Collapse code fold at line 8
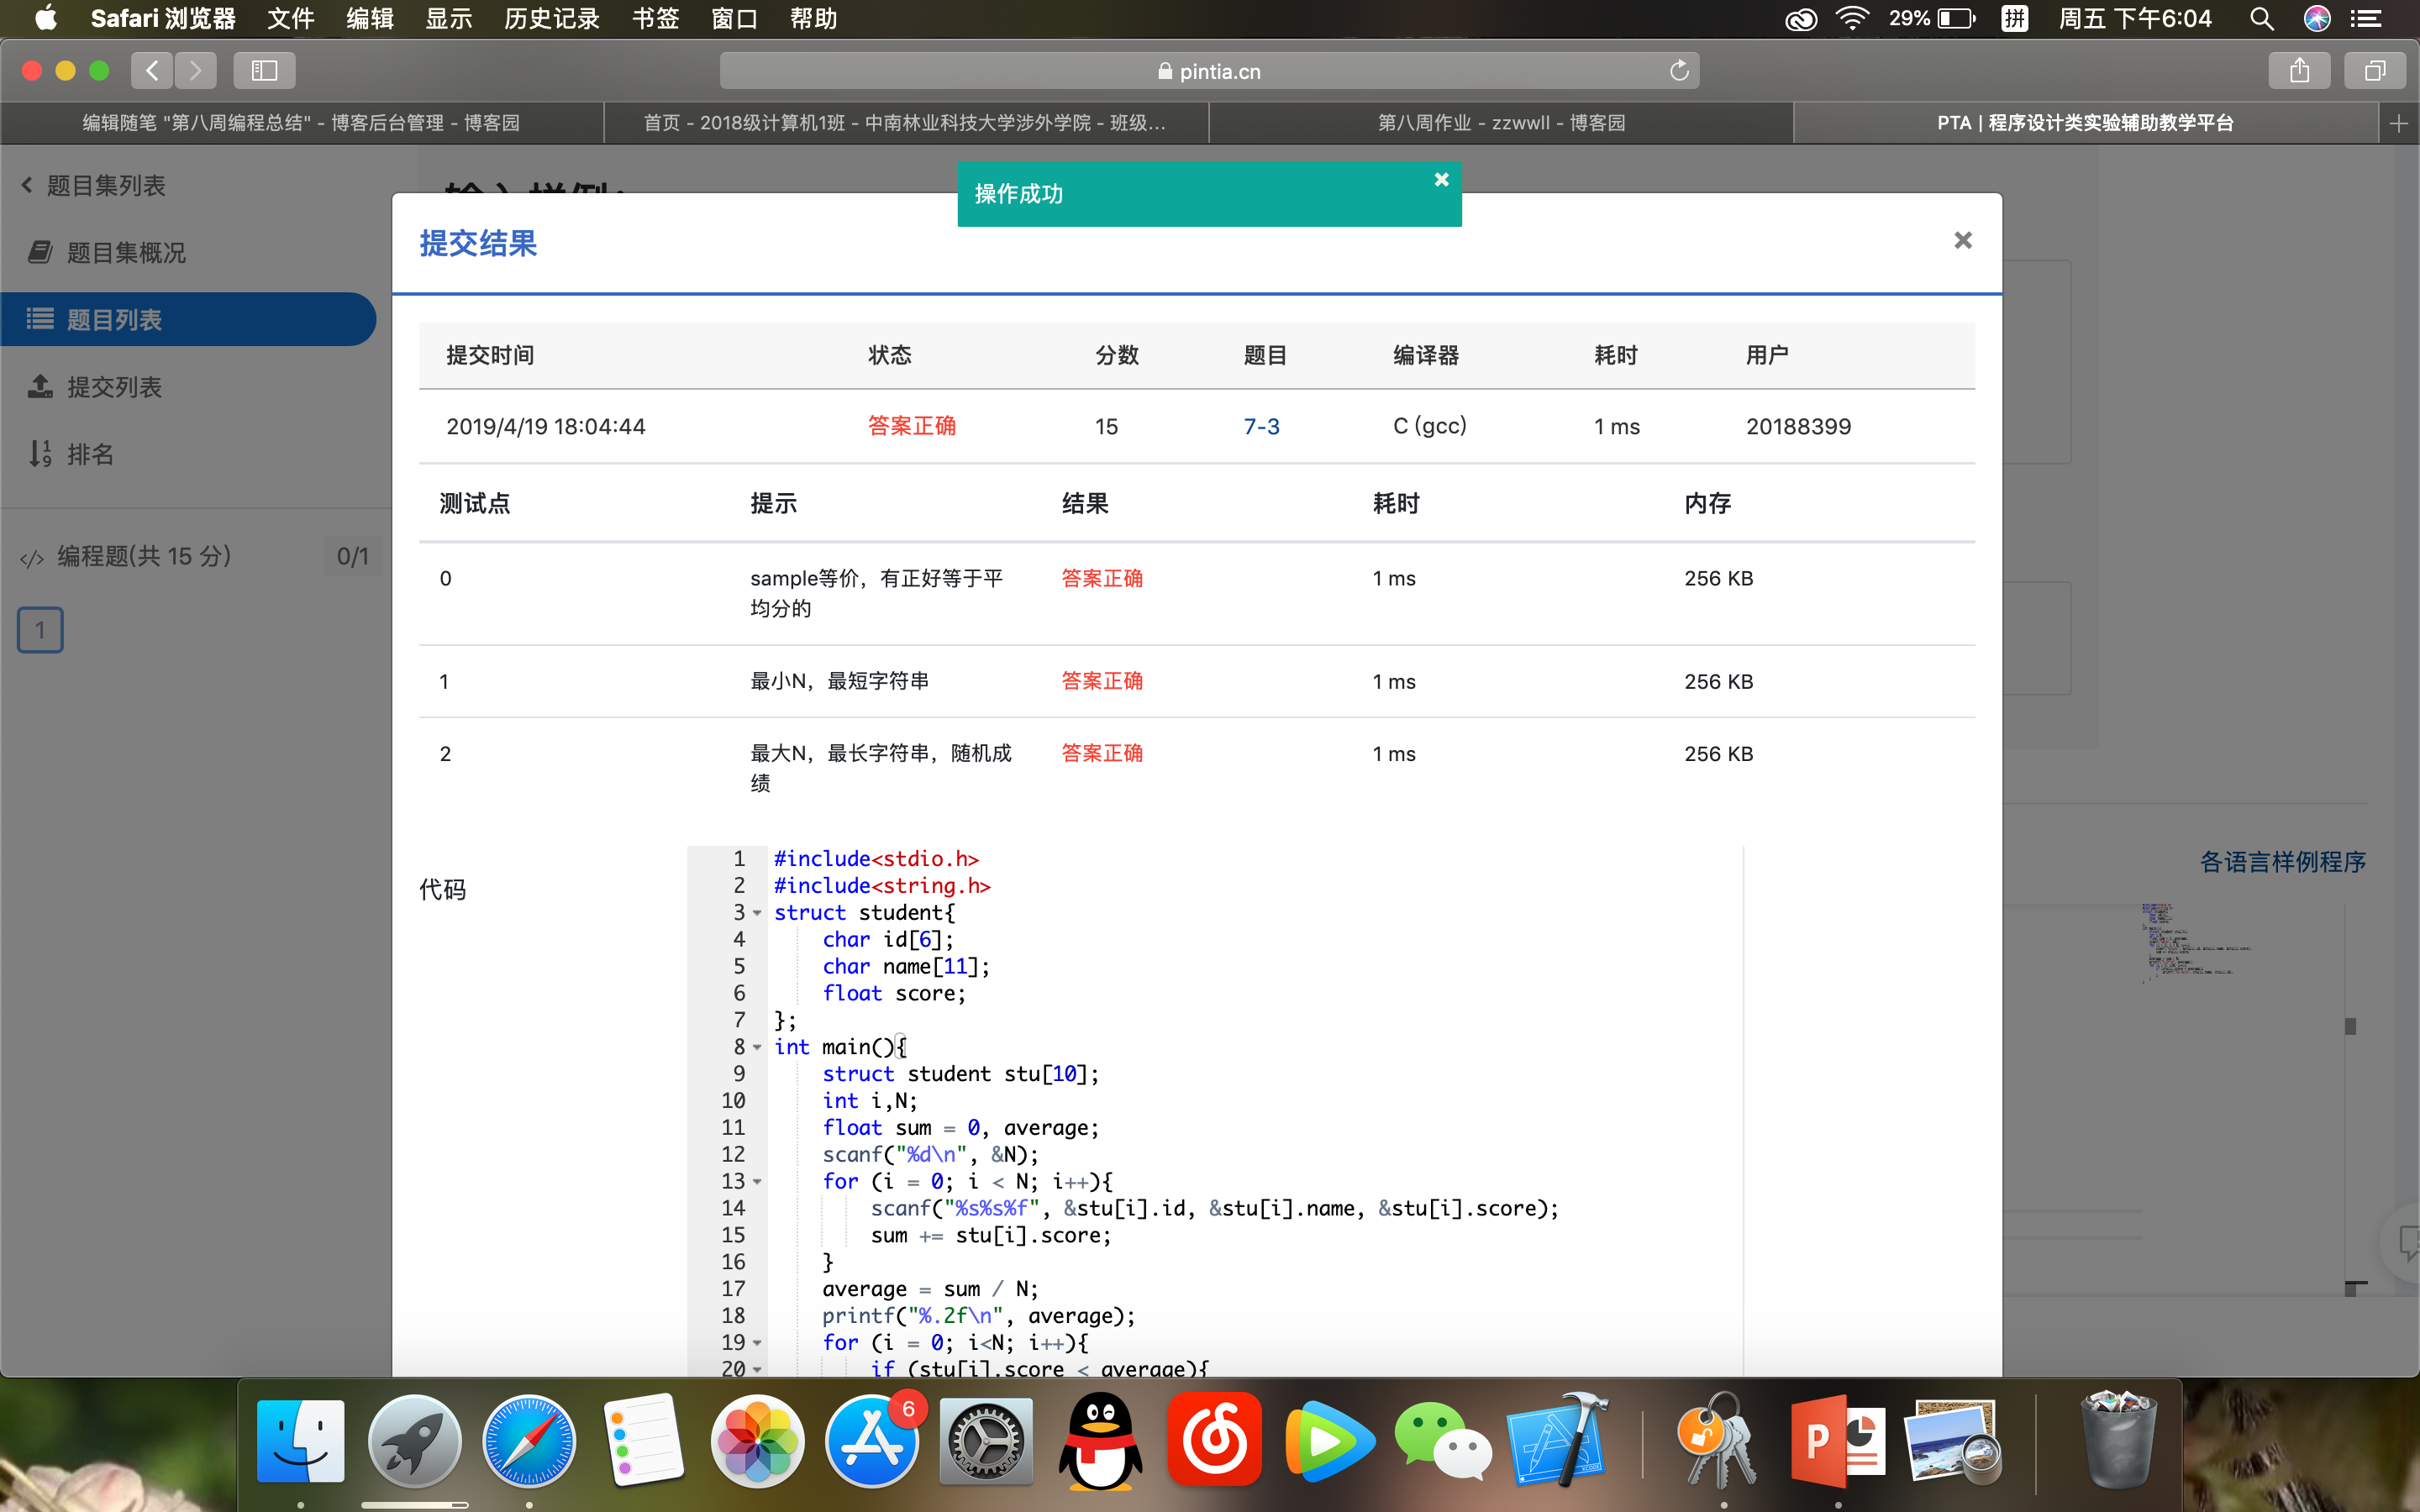Viewport: 2420px width, 1512px height. tap(757, 1047)
